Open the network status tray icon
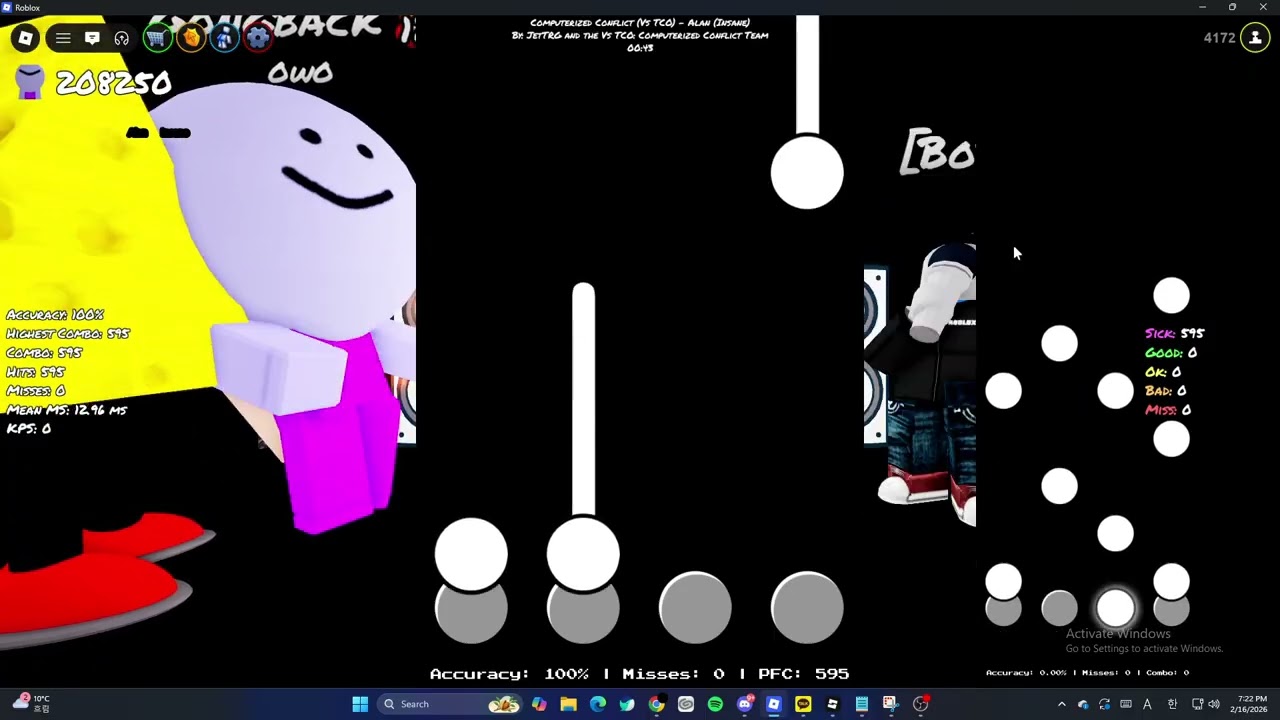1280x720 pixels. (x=1199, y=704)
